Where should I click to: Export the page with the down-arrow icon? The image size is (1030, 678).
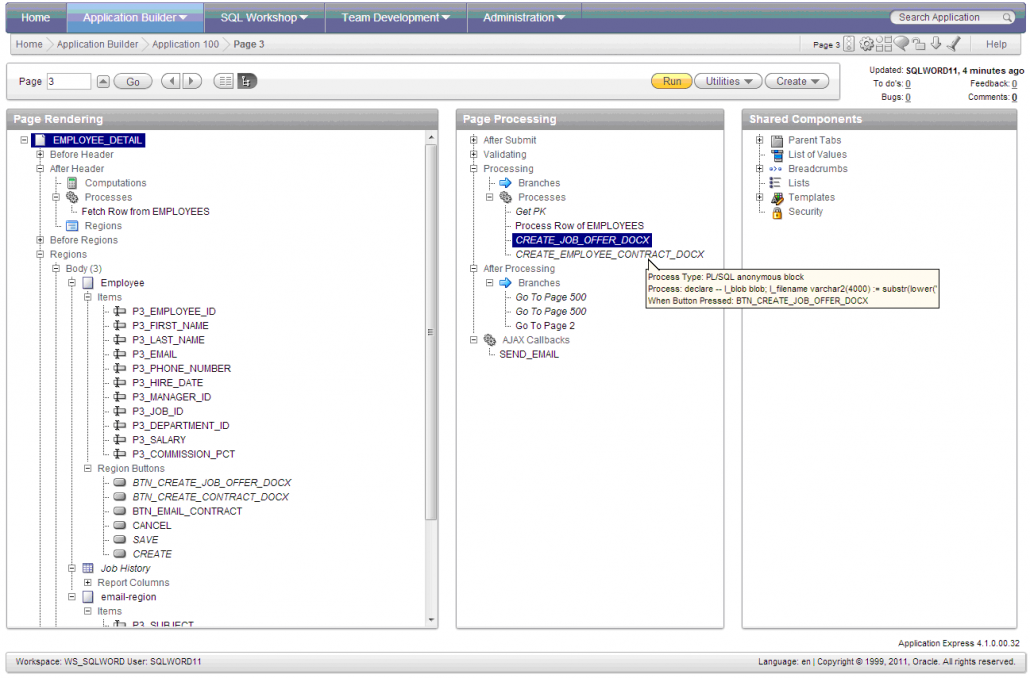coord(936,43)
